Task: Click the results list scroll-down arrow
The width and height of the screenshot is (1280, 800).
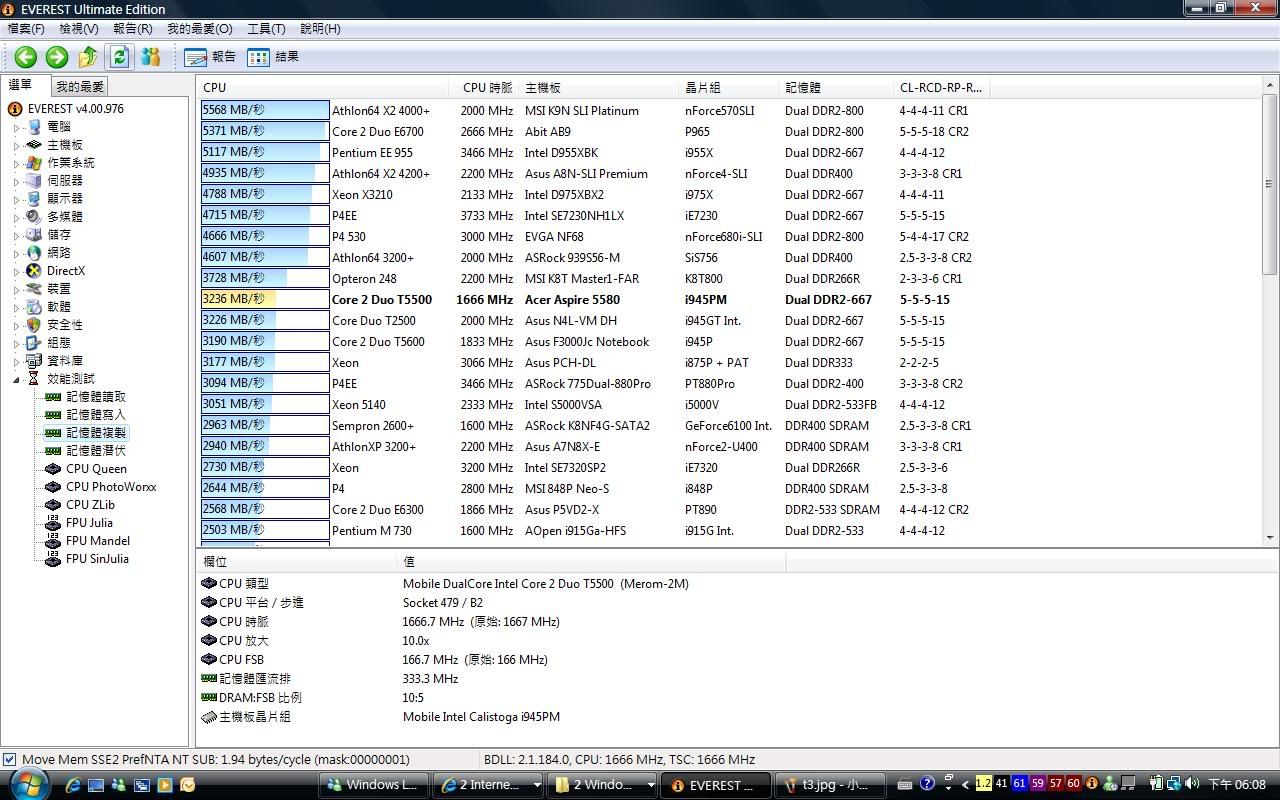Action: [x=1270, y=538]
